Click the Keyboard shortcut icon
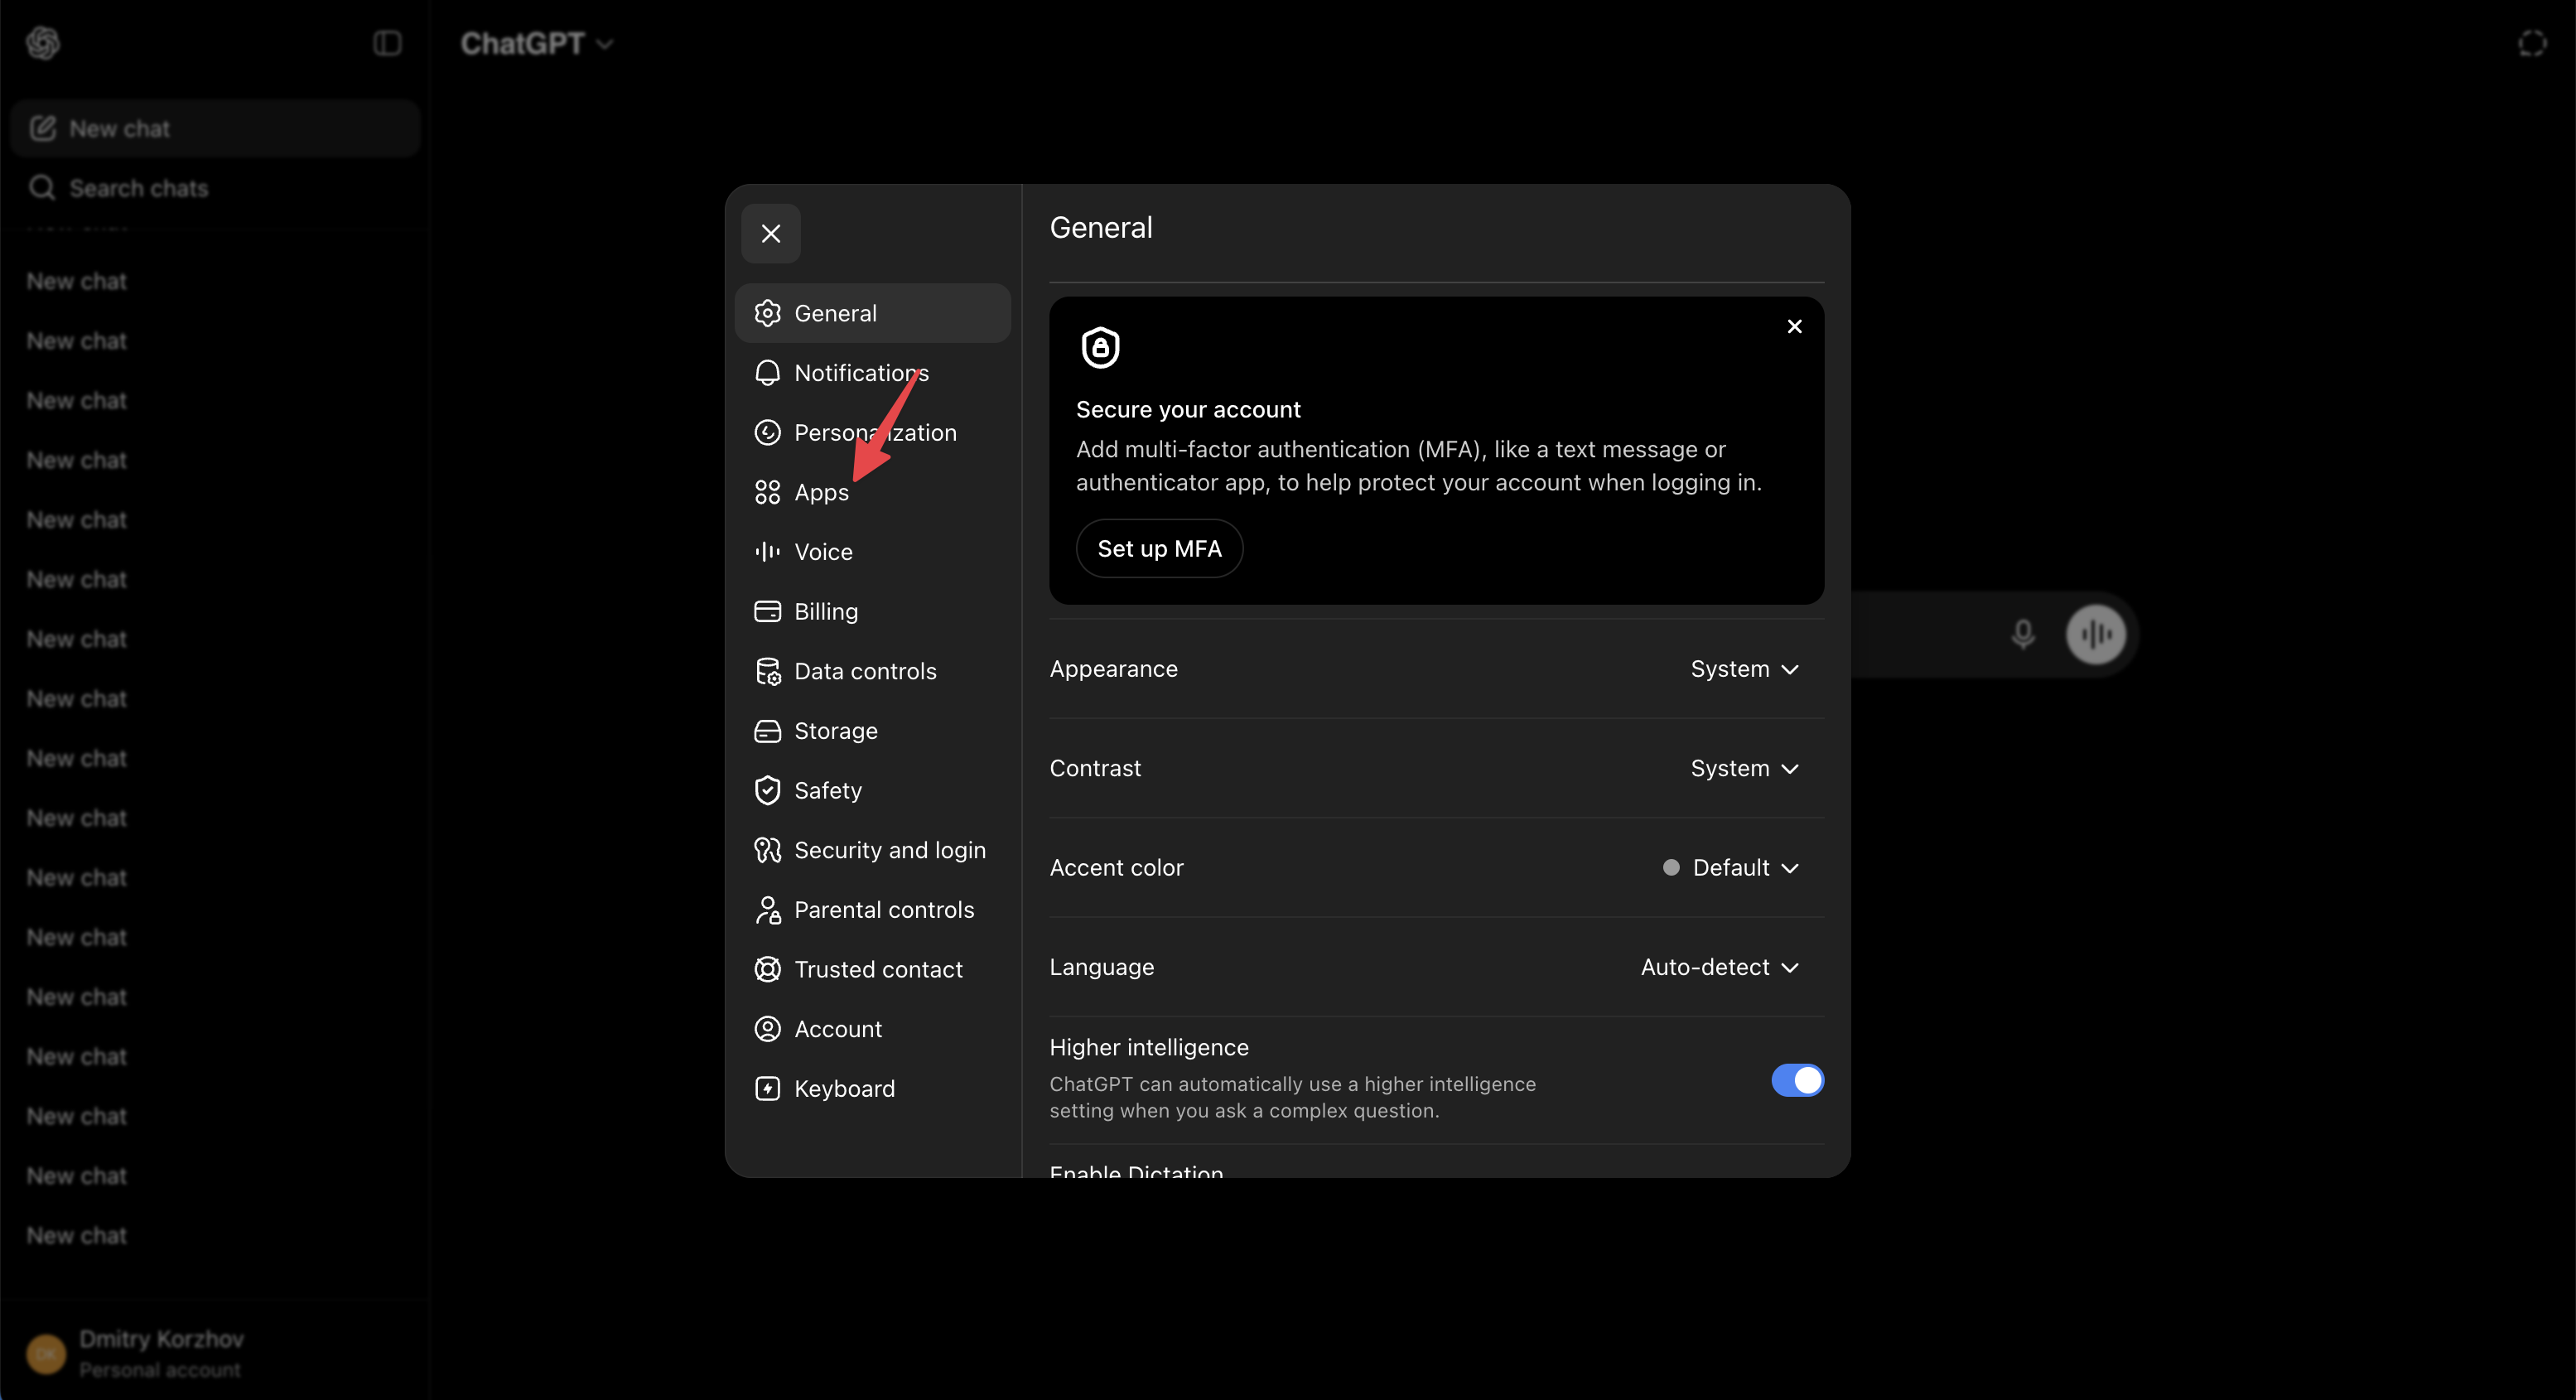This screenshot has width=2576, height=1400. [767, 1088]
